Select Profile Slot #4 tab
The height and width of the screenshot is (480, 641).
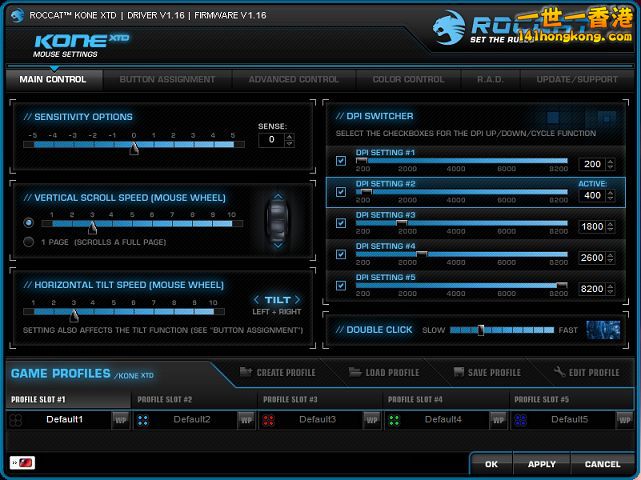pyautogui.click(x=446, y=399)
